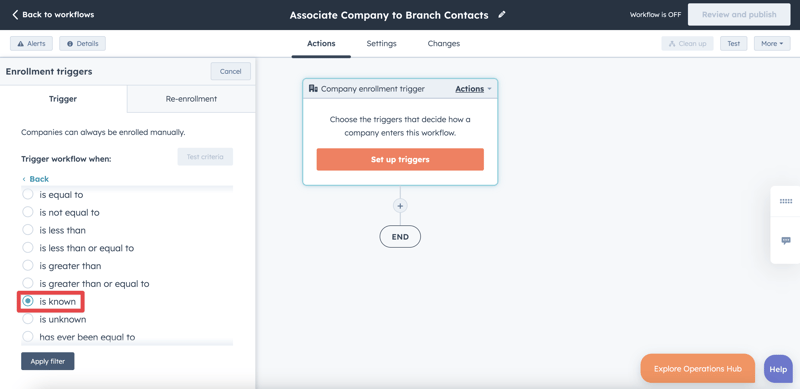Open the Details info button
The width and height of the screenshot is (800, 389).
coord(83,43)
